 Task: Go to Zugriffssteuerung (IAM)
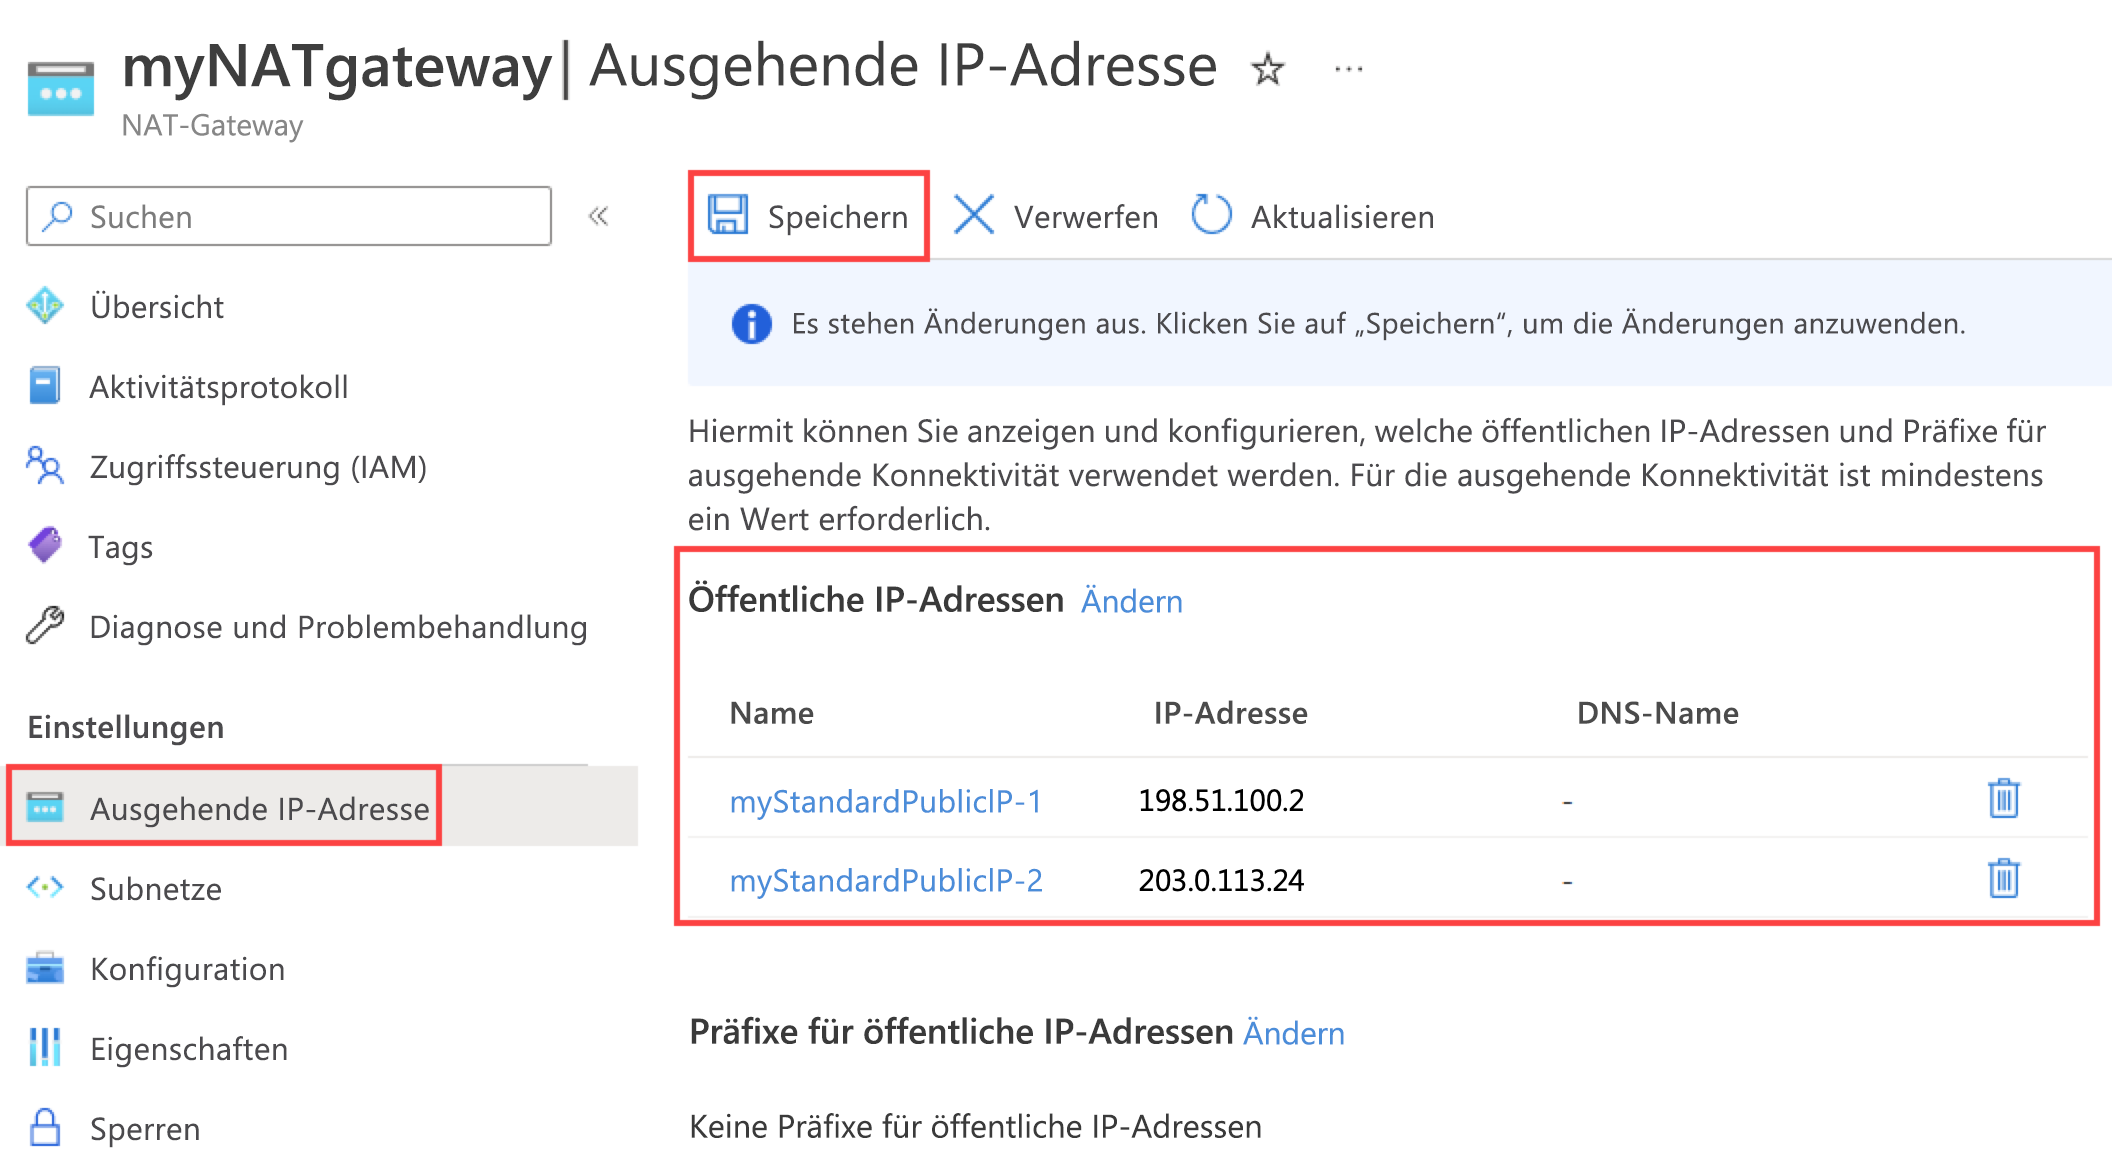point(259,467)
